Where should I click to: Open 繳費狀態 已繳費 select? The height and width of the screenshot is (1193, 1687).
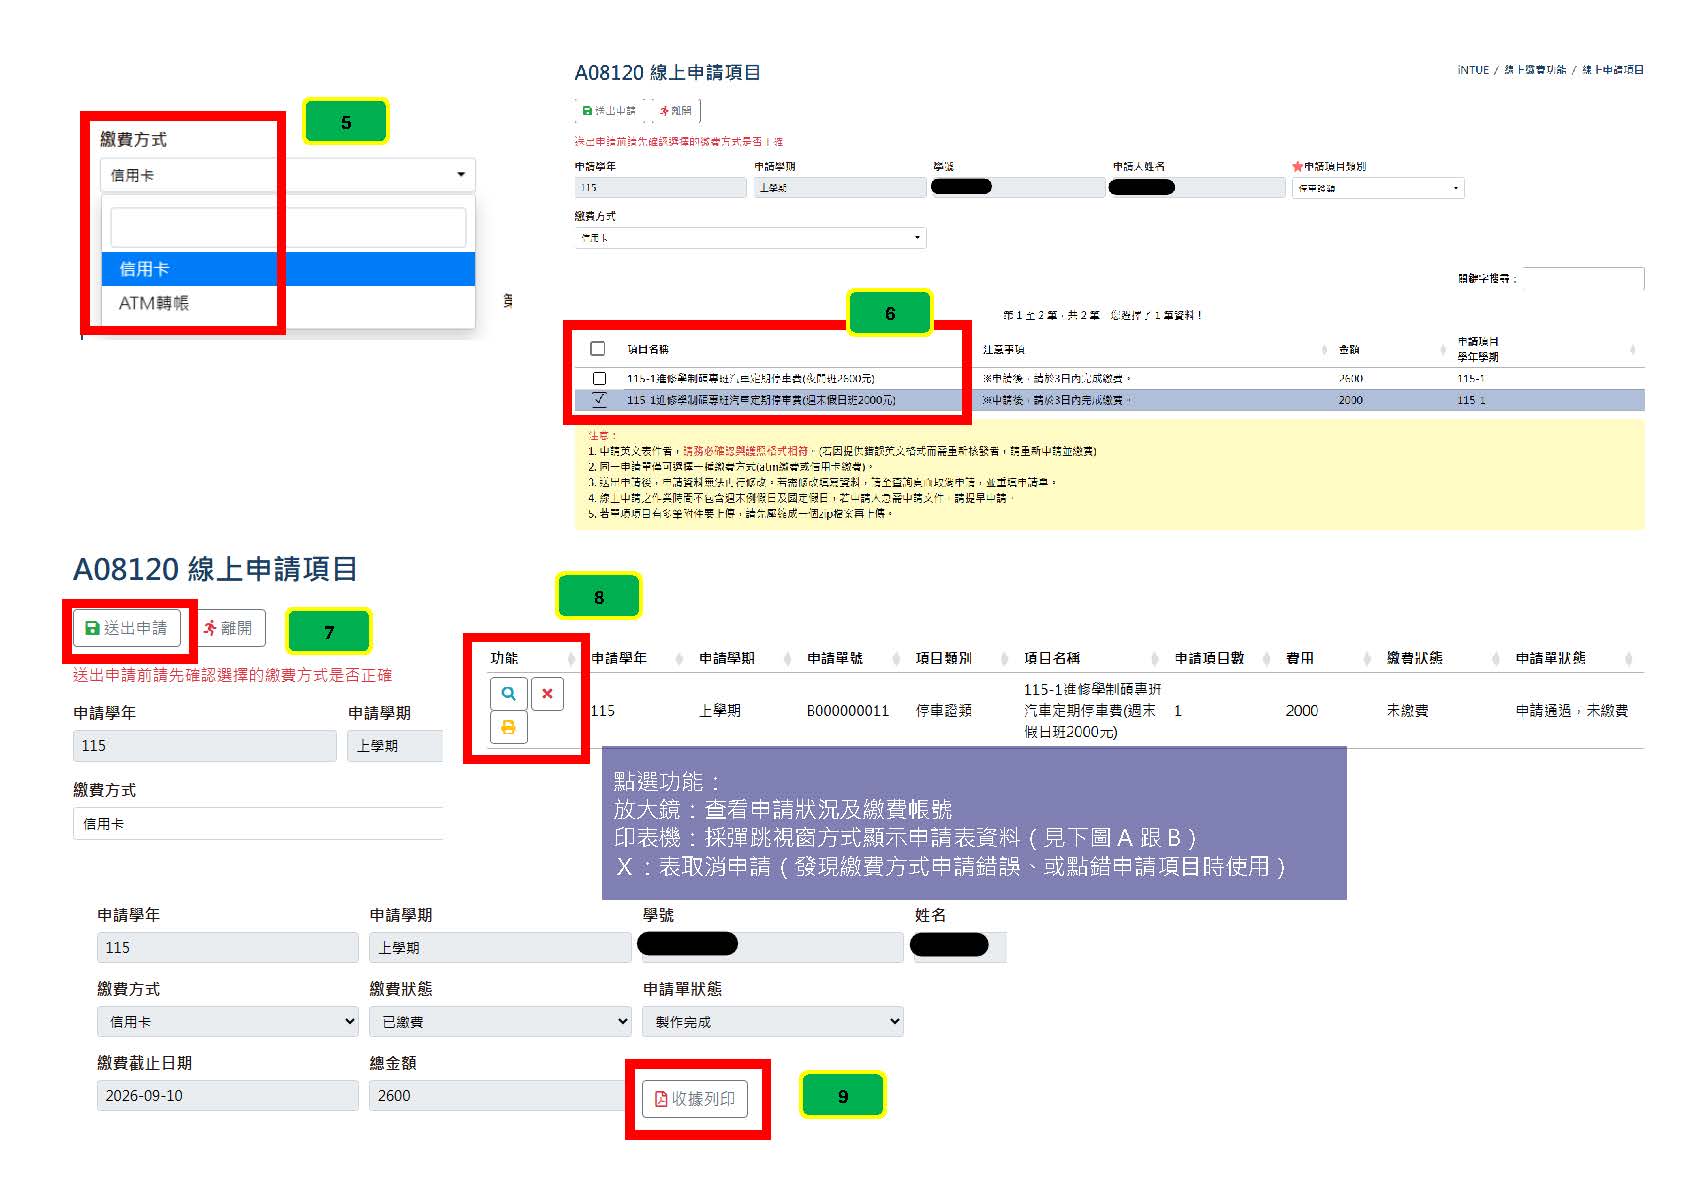click(500, 1022)
